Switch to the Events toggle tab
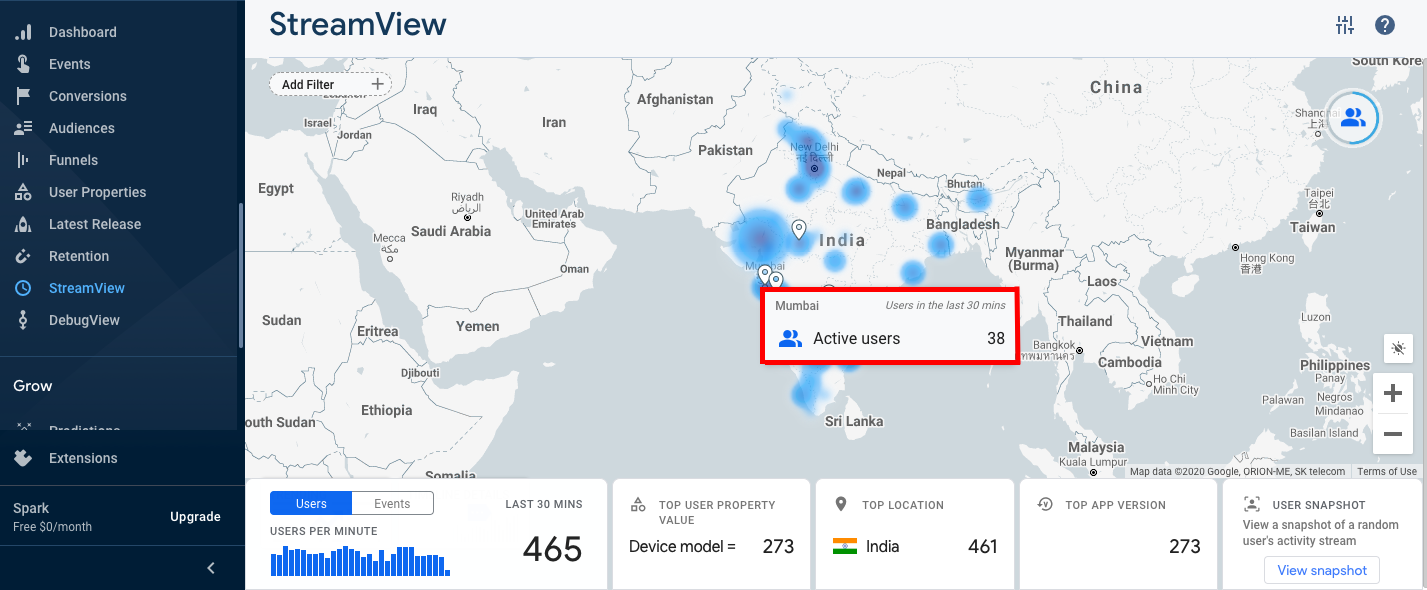 coord(392,503)
